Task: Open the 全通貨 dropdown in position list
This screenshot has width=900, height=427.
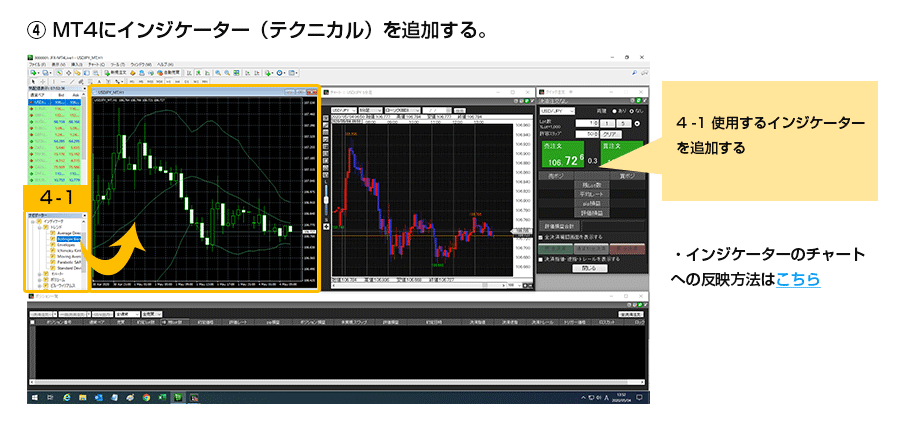Action: pos(127,315)
